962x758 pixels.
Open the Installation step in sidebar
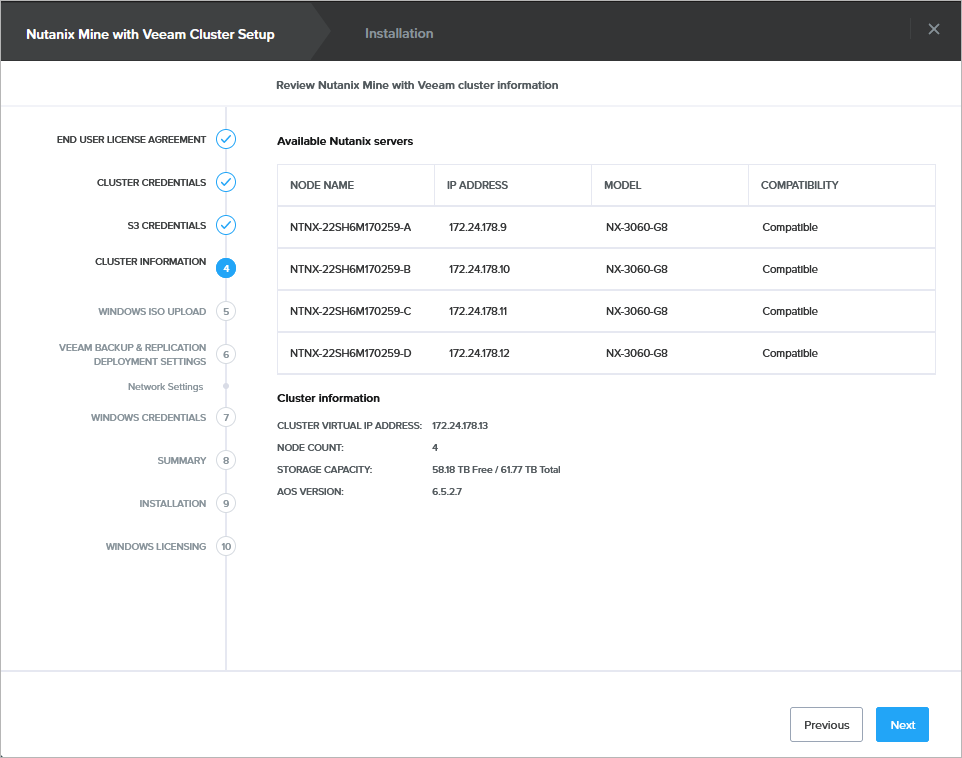click(x=172, y=503)
